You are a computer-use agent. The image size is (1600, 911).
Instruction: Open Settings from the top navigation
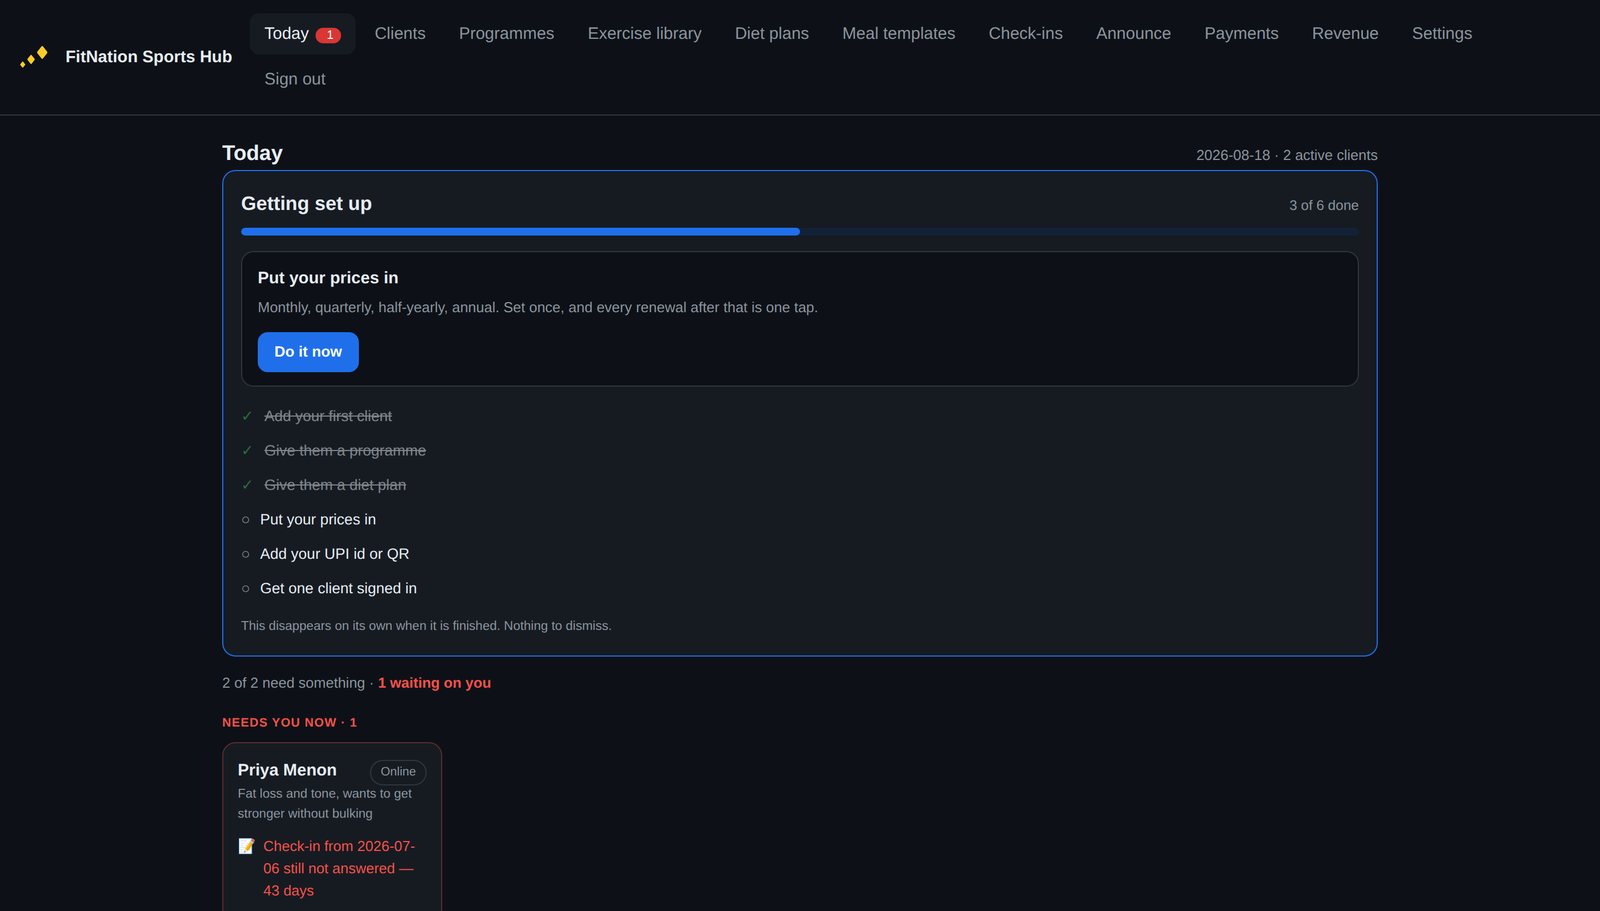(x=1442, y=34)
